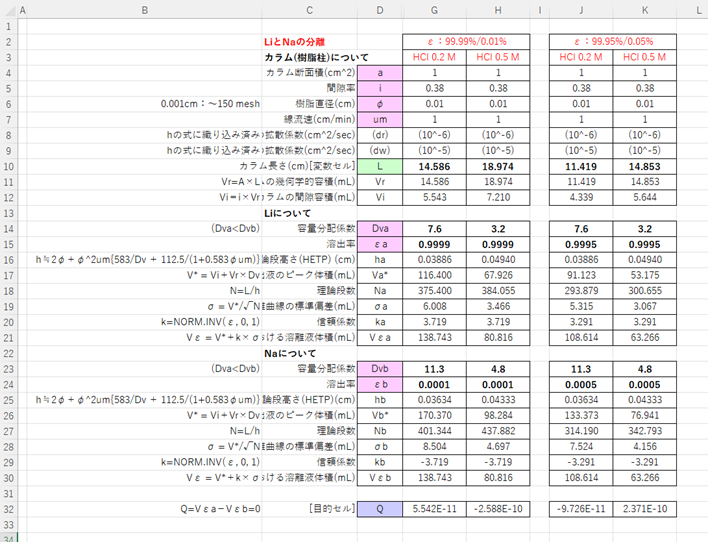Select cell 'σa' in column D

[x=380, y=307]
